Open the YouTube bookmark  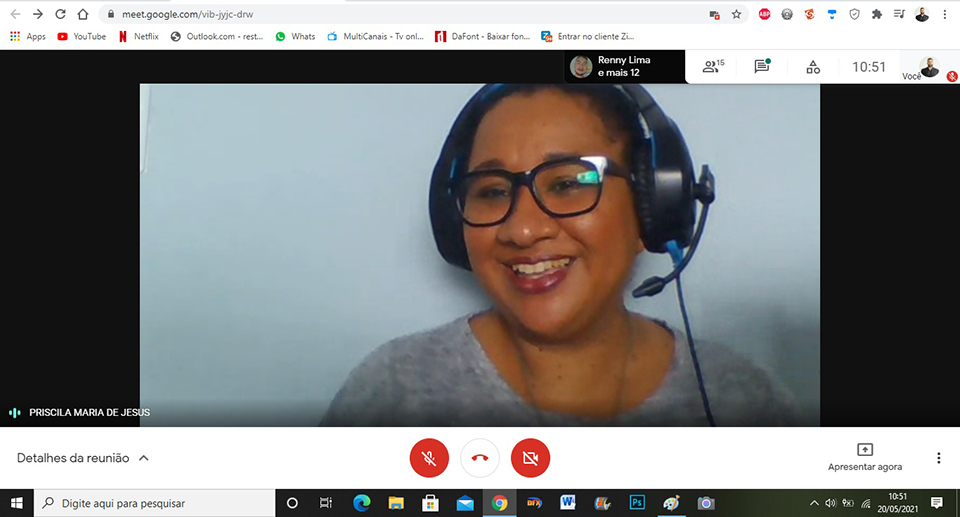[x=81, y=37]
